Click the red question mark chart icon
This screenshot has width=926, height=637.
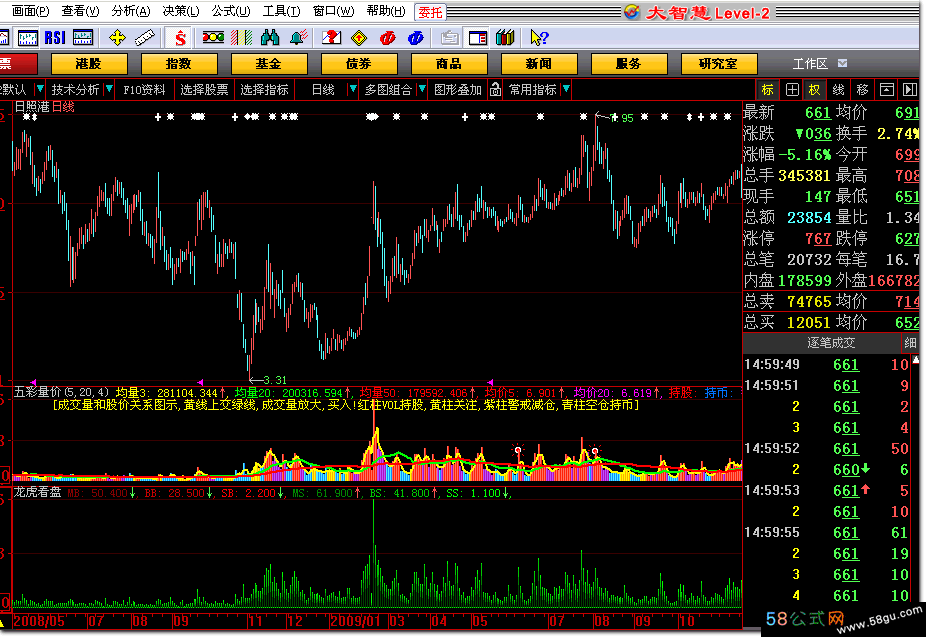[331, 38]
